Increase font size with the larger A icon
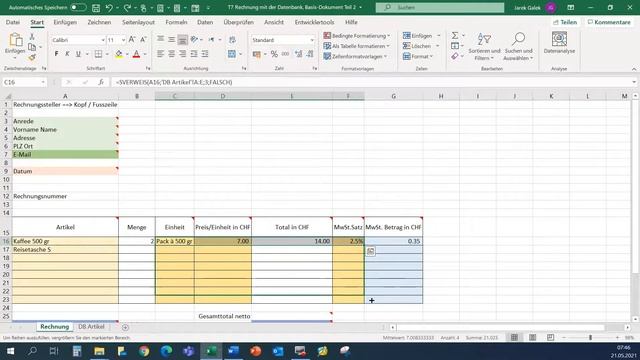The width and height of the screenshot is (640, 360). [x=132, y=40]
